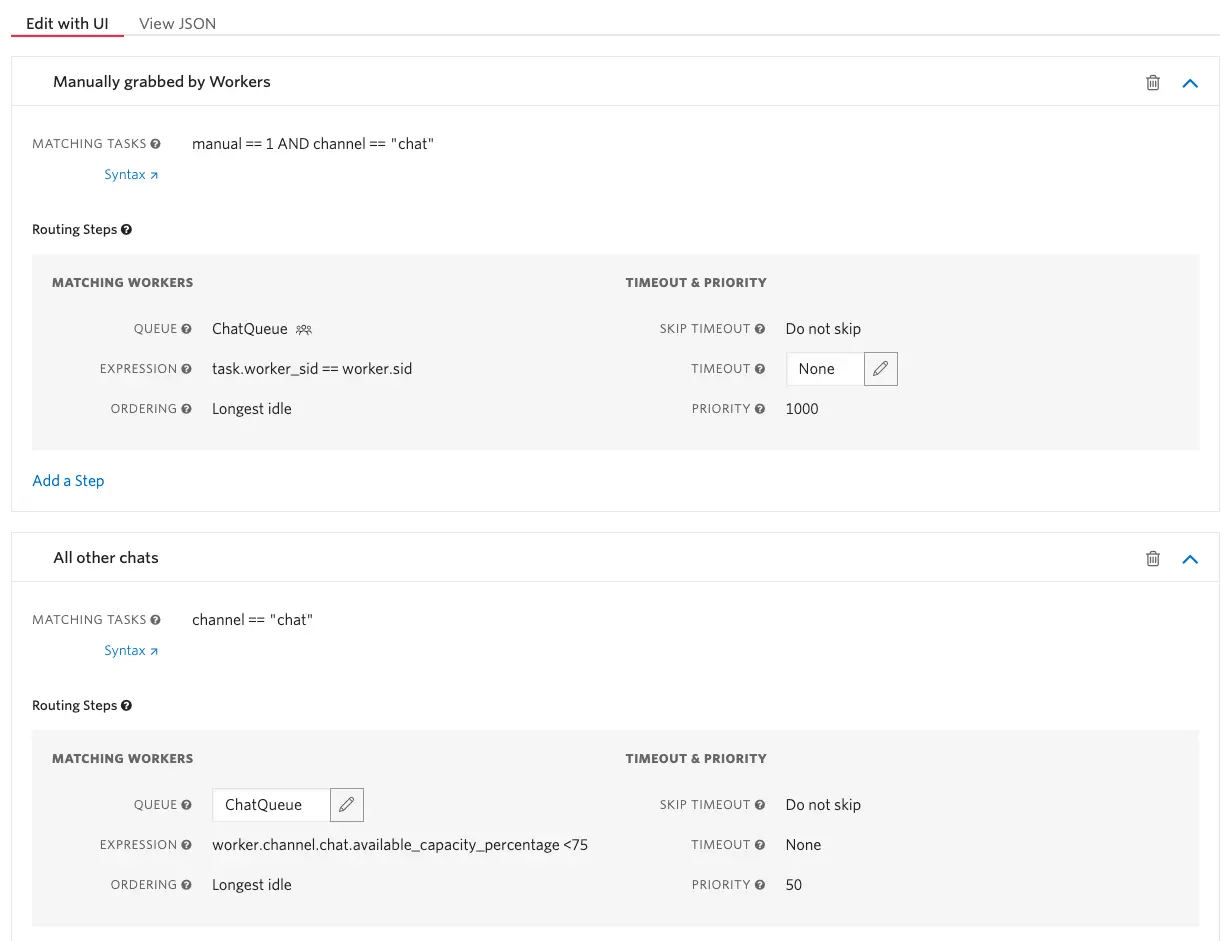Screen dimensions: 1231x941
Task: Delete the Manually grabbed by Workers filter
Action: point(1153,83)
